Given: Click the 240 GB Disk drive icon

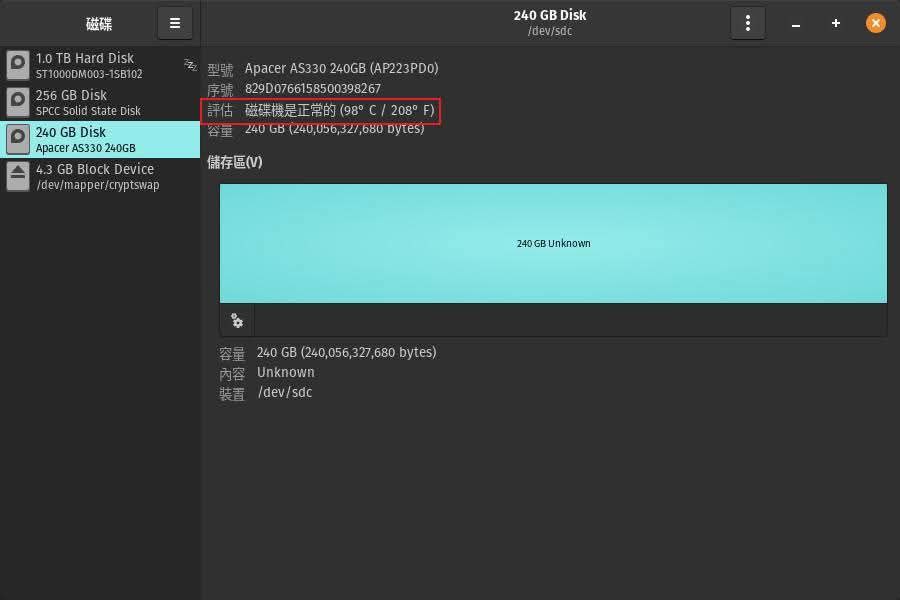Looking at the screenshot, I should pos(18,139).
